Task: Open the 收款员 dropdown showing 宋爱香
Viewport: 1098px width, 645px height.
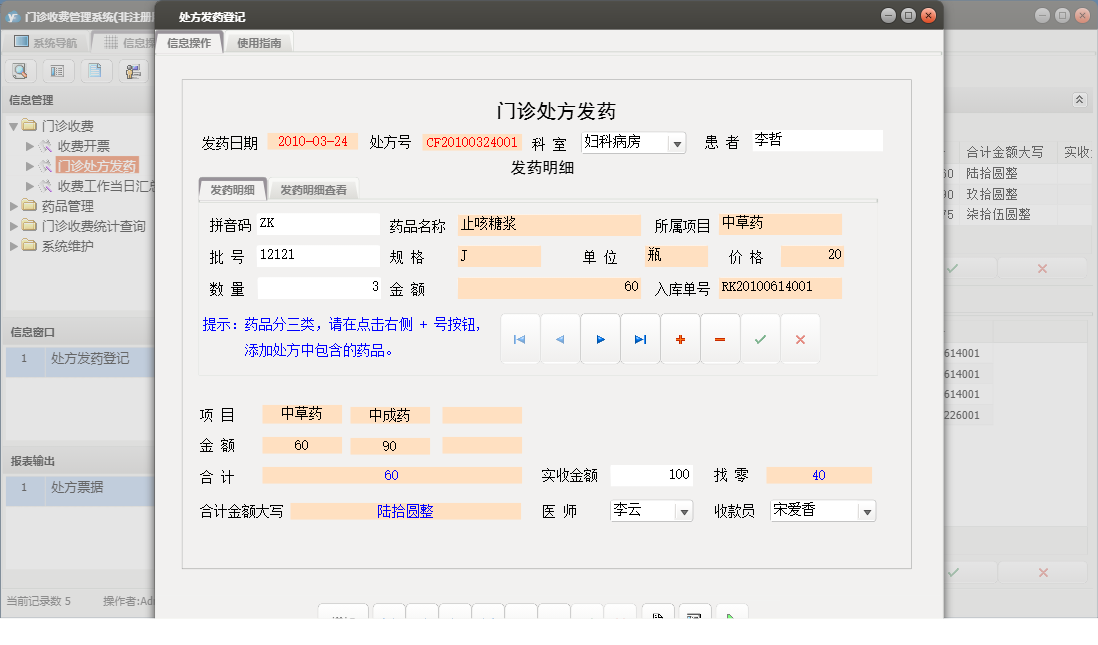Action: [866, 510]
